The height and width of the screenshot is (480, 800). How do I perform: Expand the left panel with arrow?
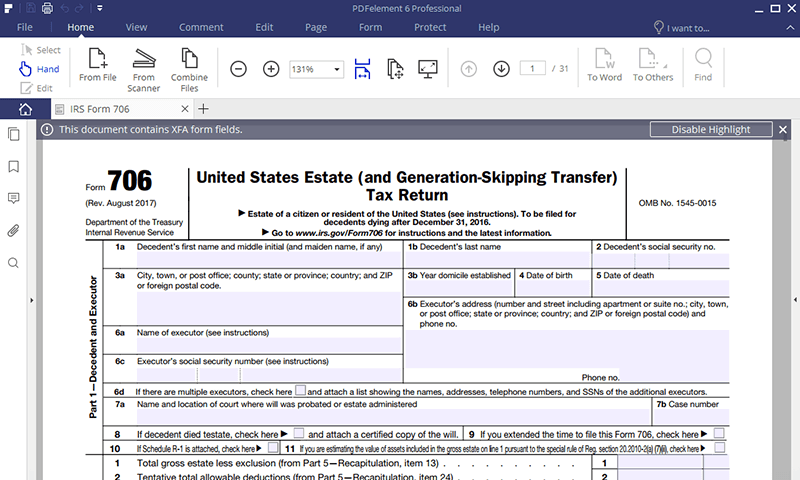32,300
